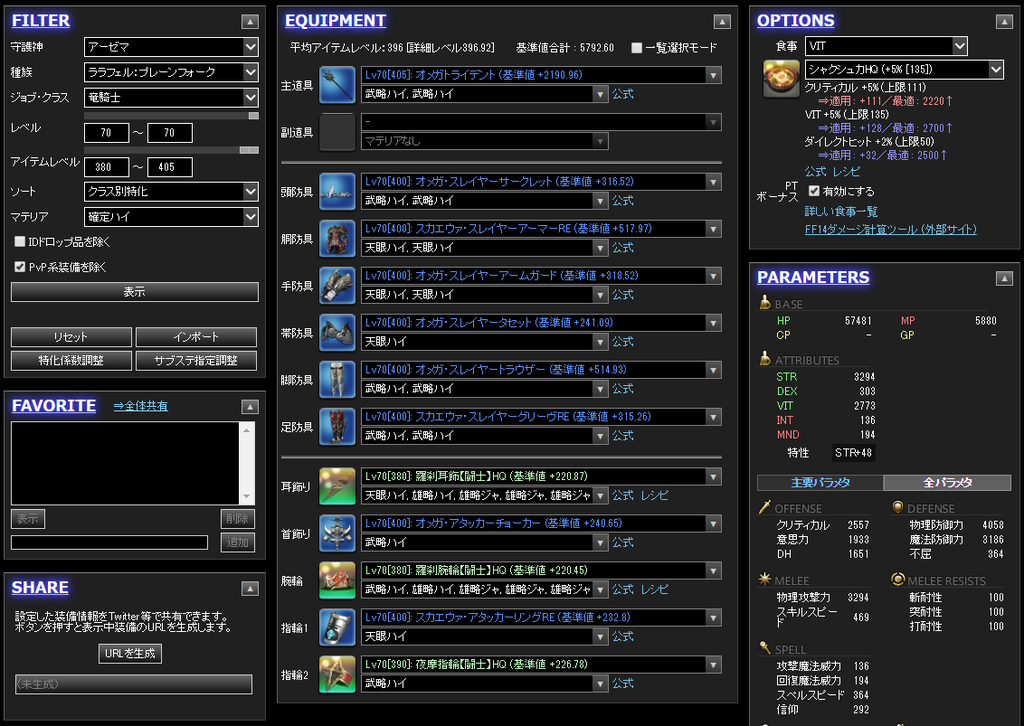The image size is (1024, 726).
Task: Open the ⇒全体共有 link in FAVORITE
Action: [141, 406]
